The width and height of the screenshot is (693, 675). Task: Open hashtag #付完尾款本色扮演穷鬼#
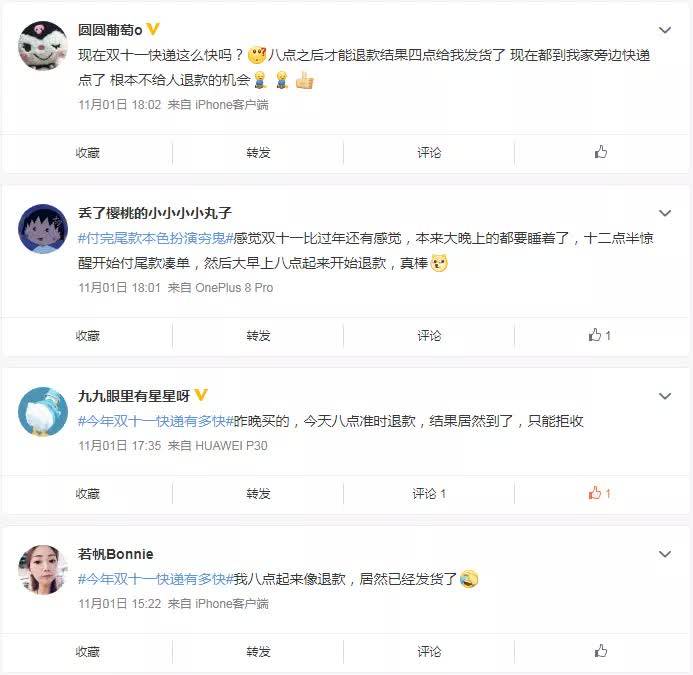pos(155,239)
